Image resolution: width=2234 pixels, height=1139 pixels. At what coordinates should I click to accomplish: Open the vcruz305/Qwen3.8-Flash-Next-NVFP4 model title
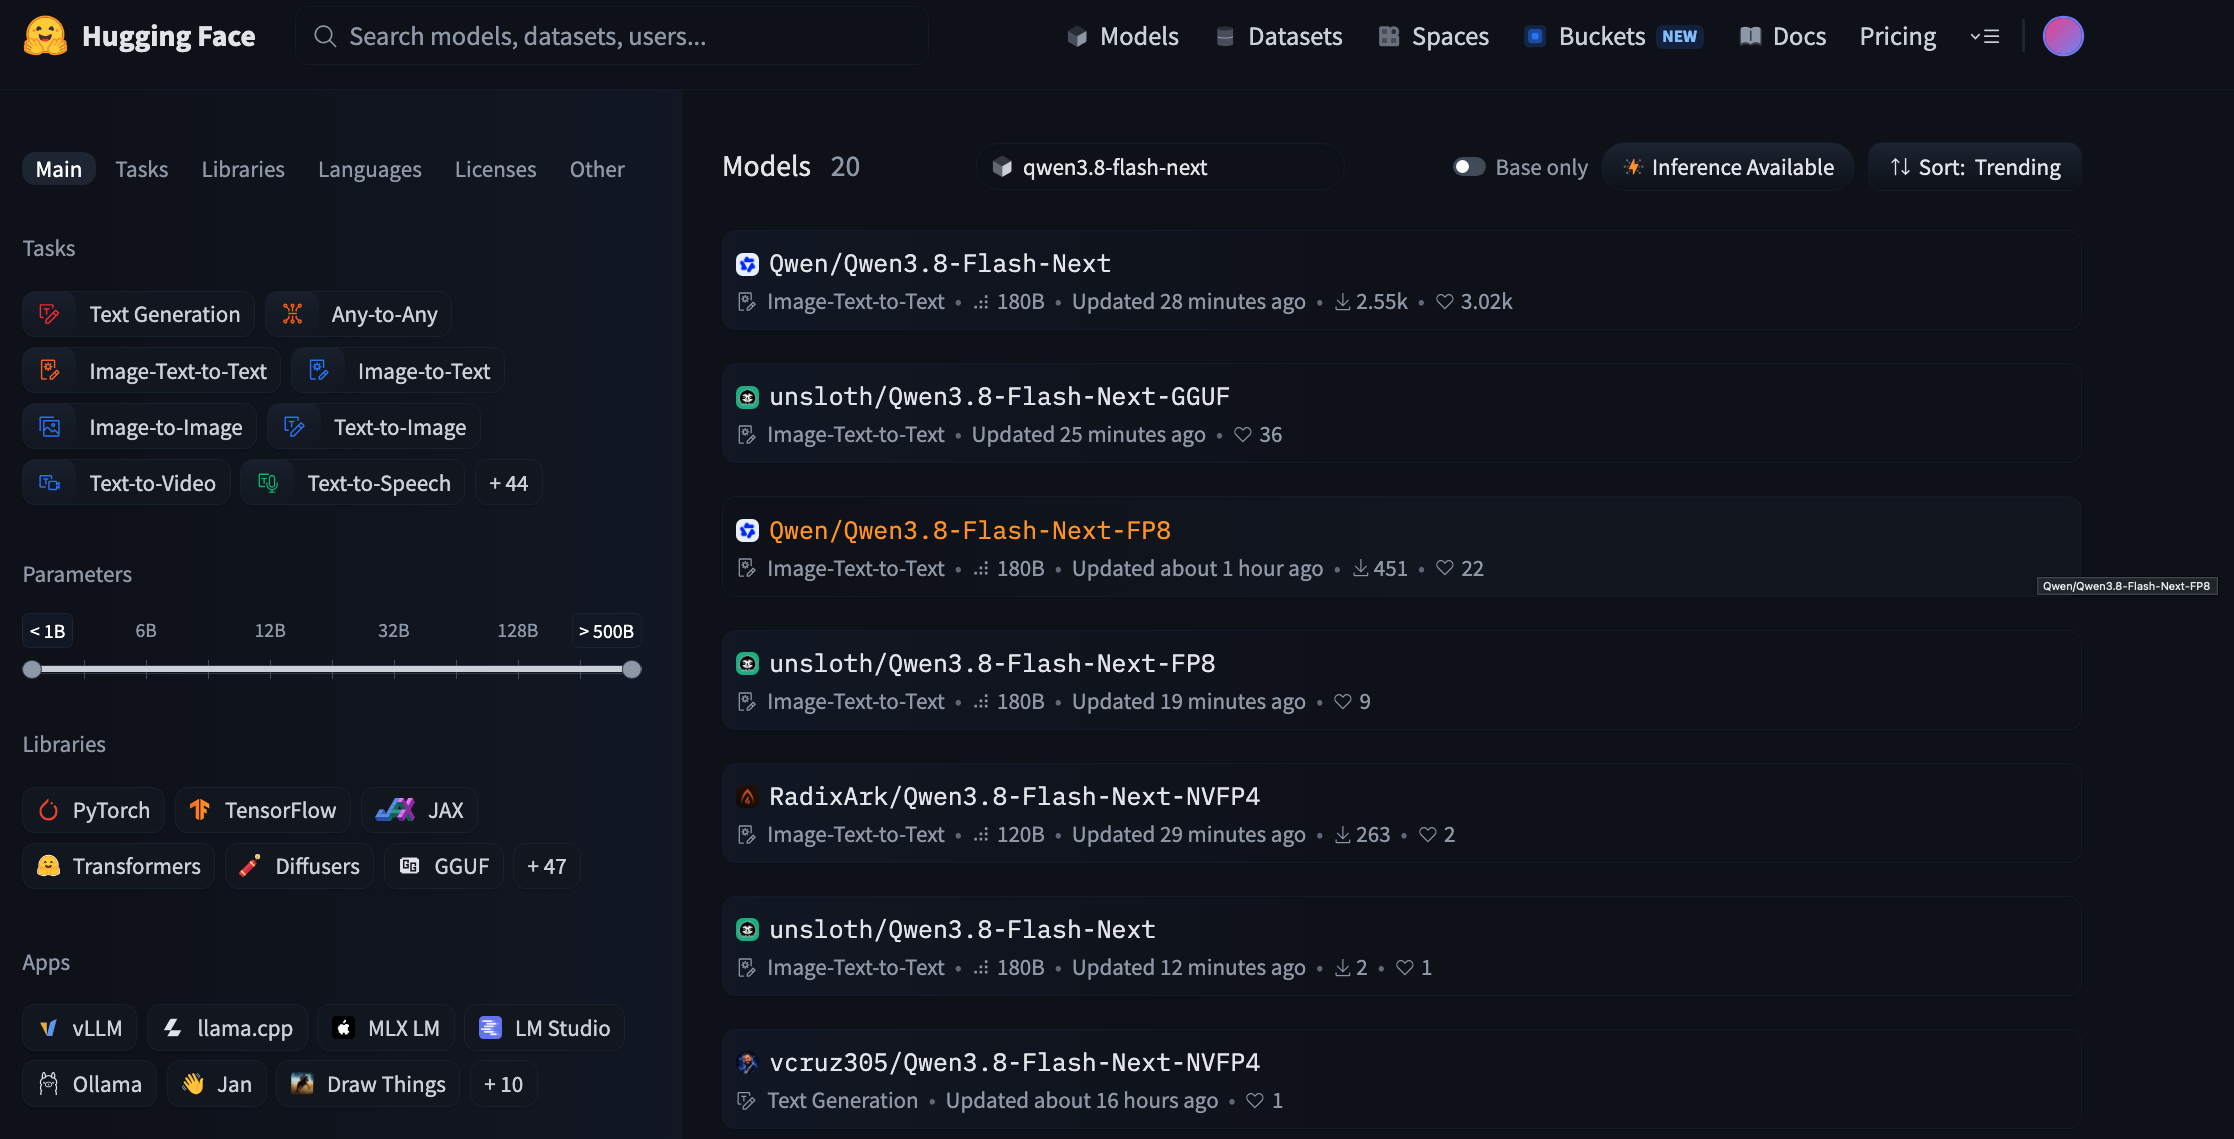point(1014,1062)
